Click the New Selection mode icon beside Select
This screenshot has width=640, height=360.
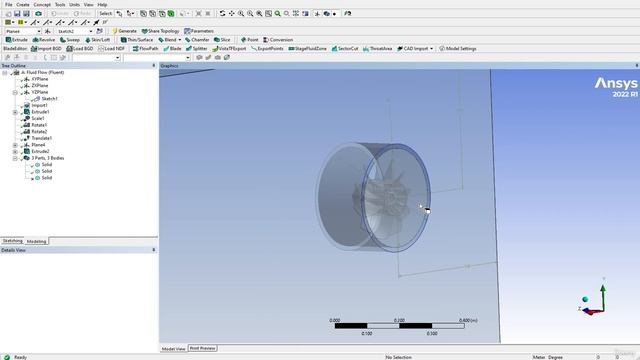119,13
